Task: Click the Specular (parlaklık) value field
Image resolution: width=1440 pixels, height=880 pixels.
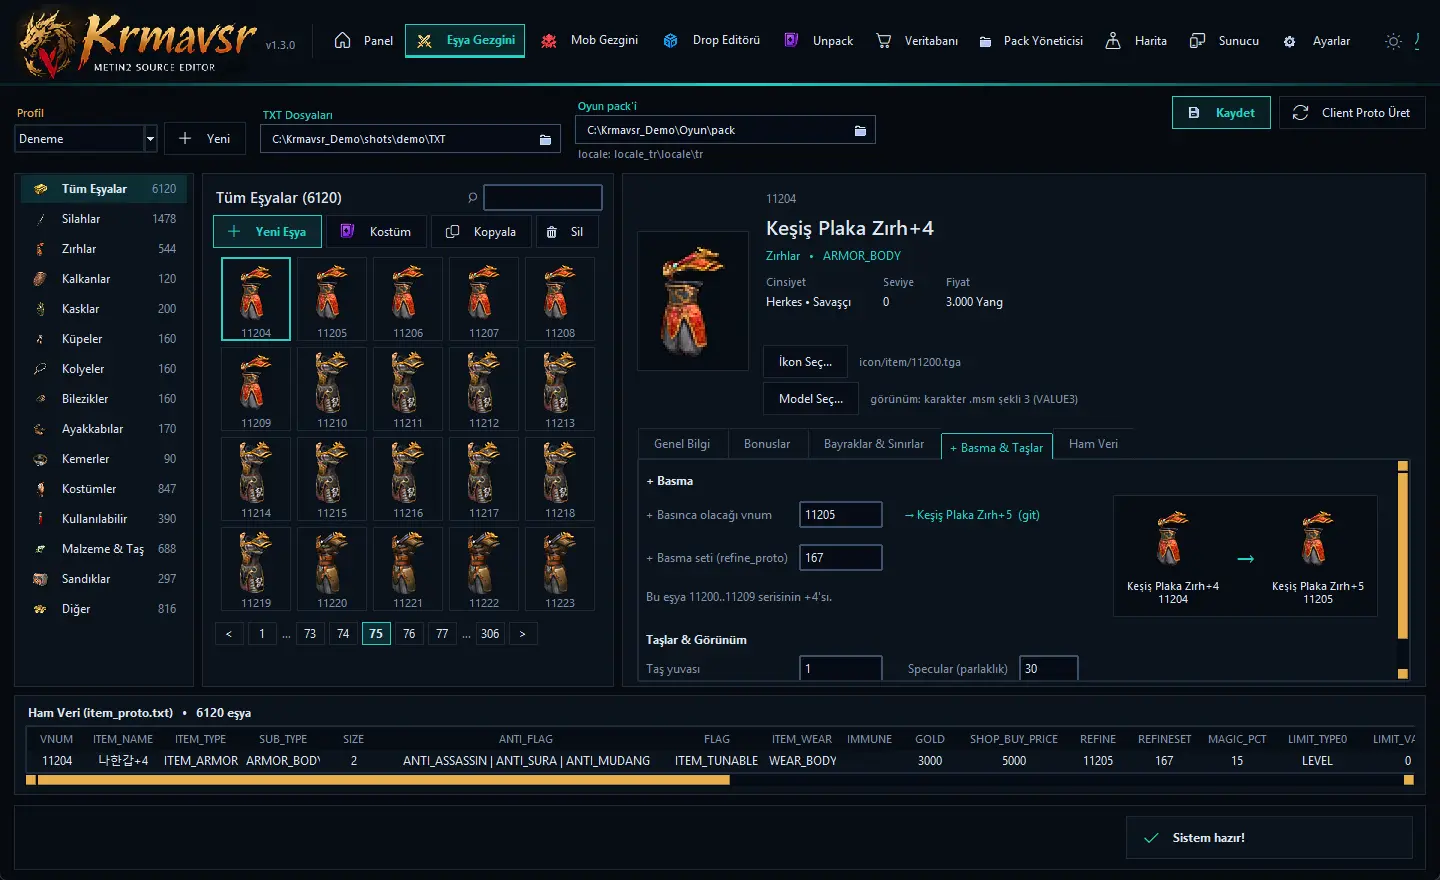Action: [1048, 668]
